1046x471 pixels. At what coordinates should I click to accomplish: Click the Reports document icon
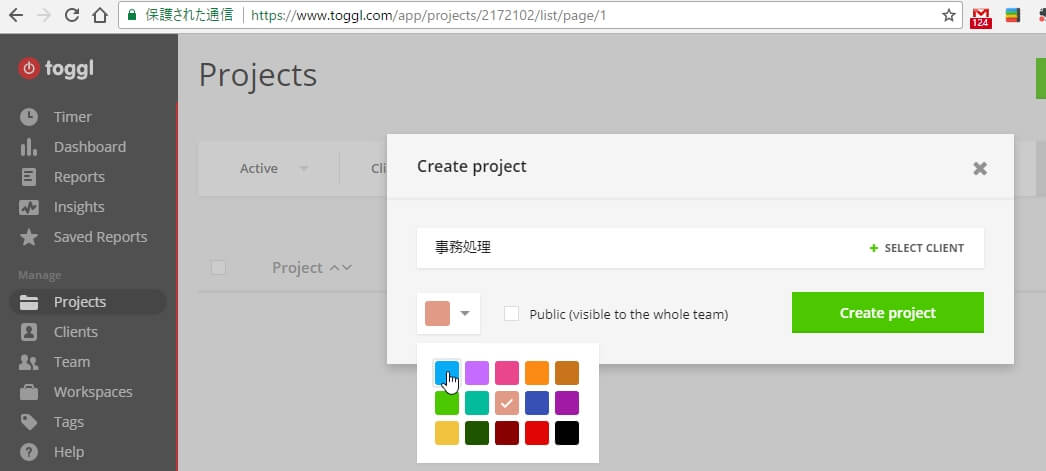click(x=29, y=177)
